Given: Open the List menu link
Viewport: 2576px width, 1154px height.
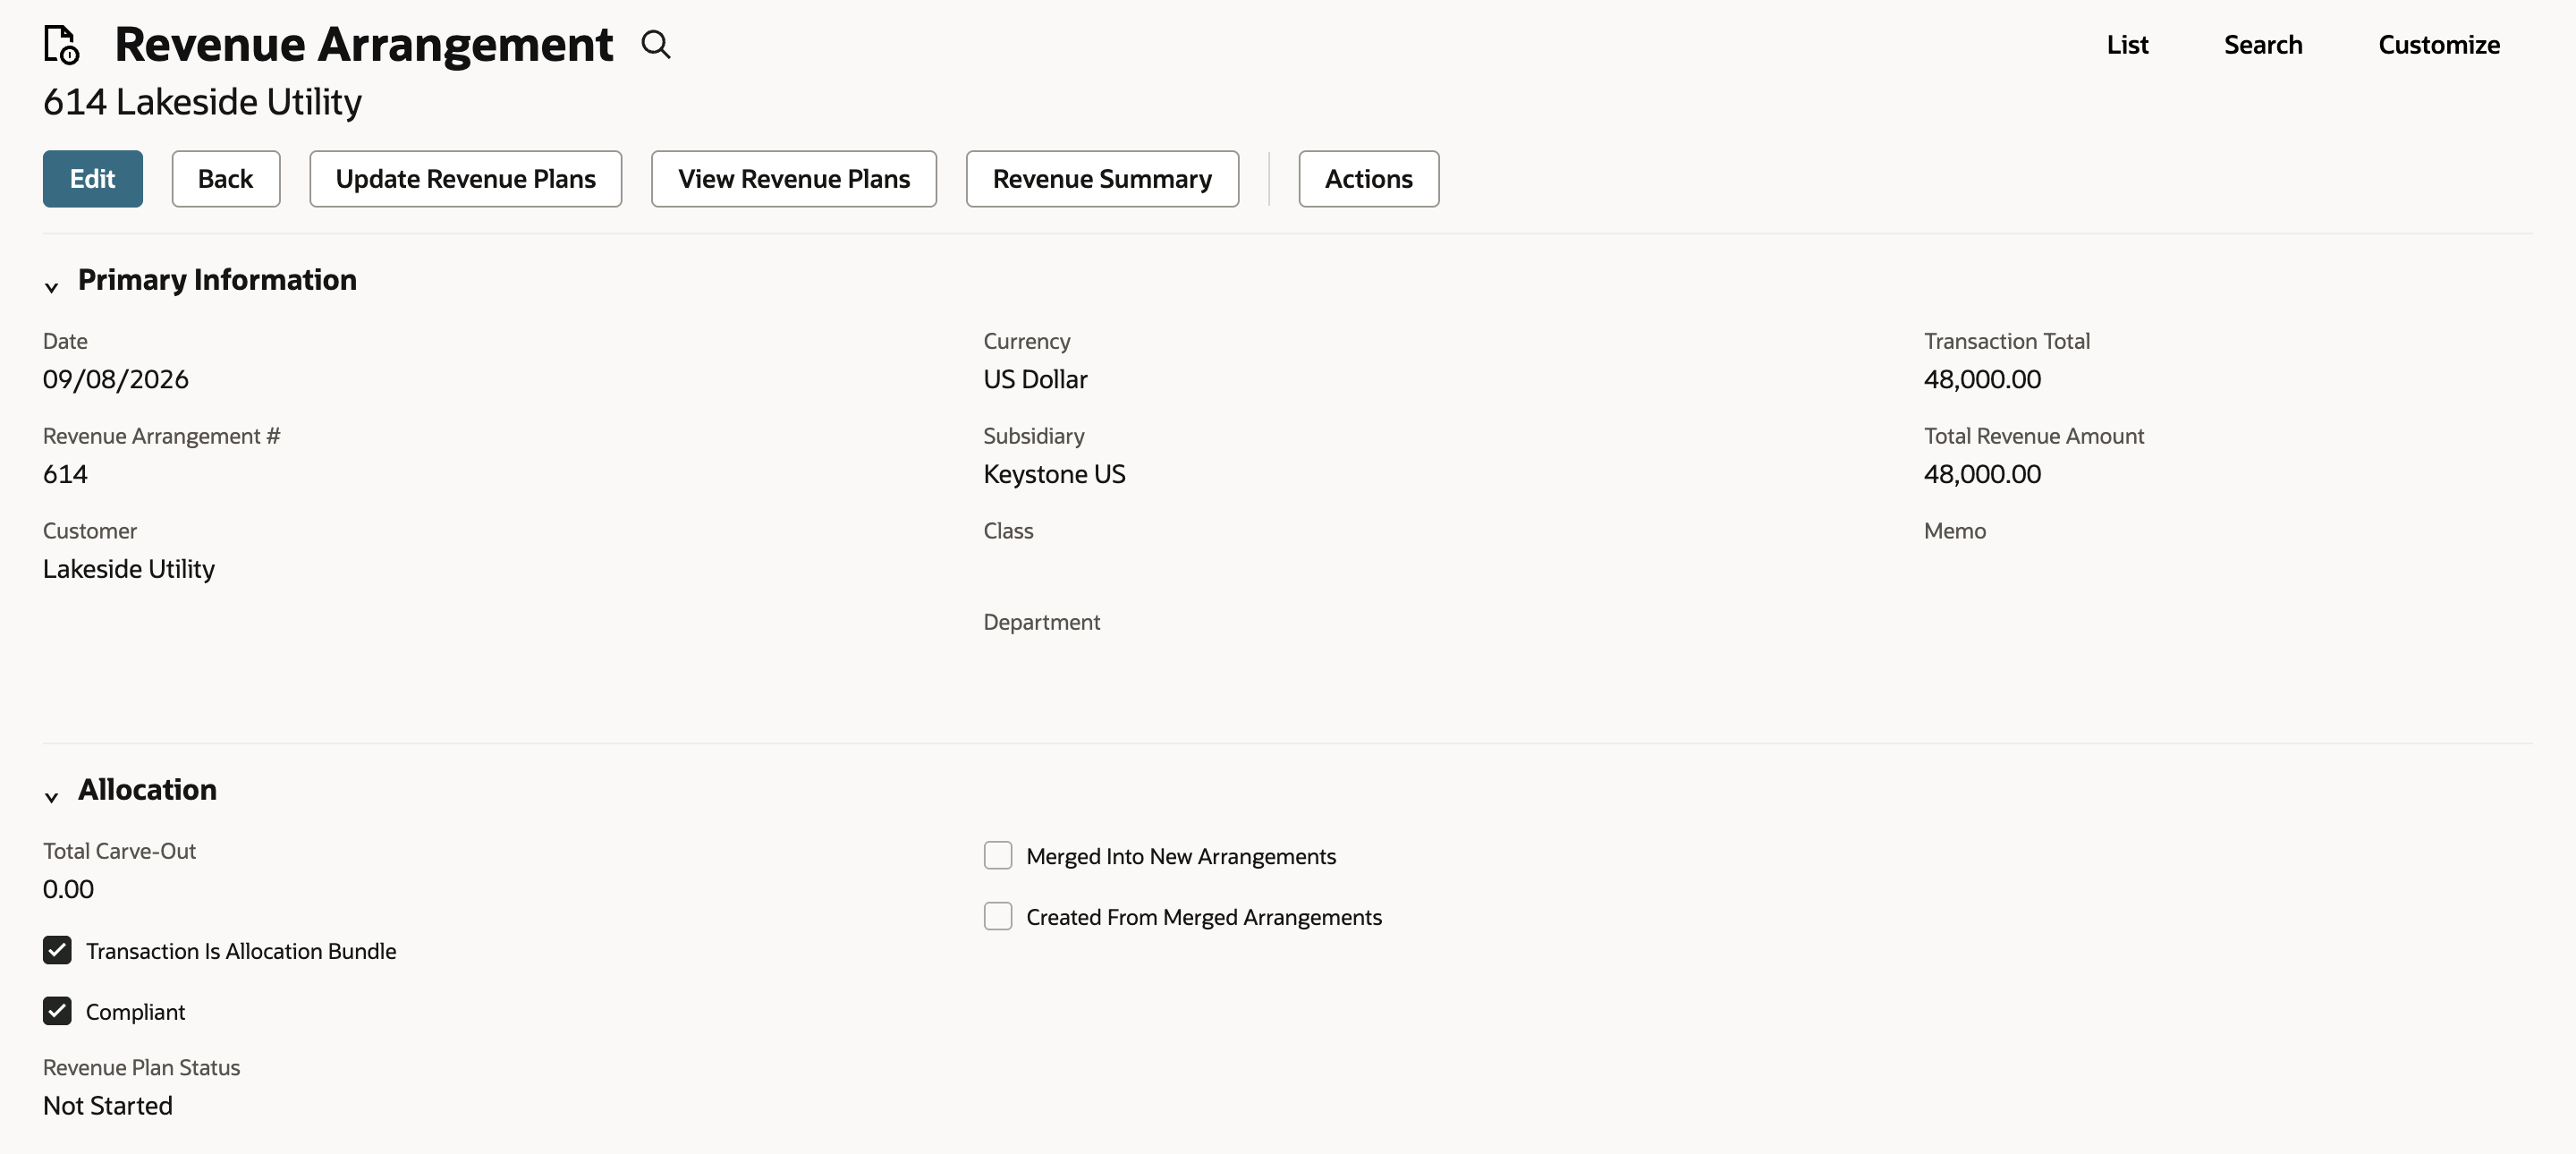Looking at the screenshot, I should [x=2127, y=45].
